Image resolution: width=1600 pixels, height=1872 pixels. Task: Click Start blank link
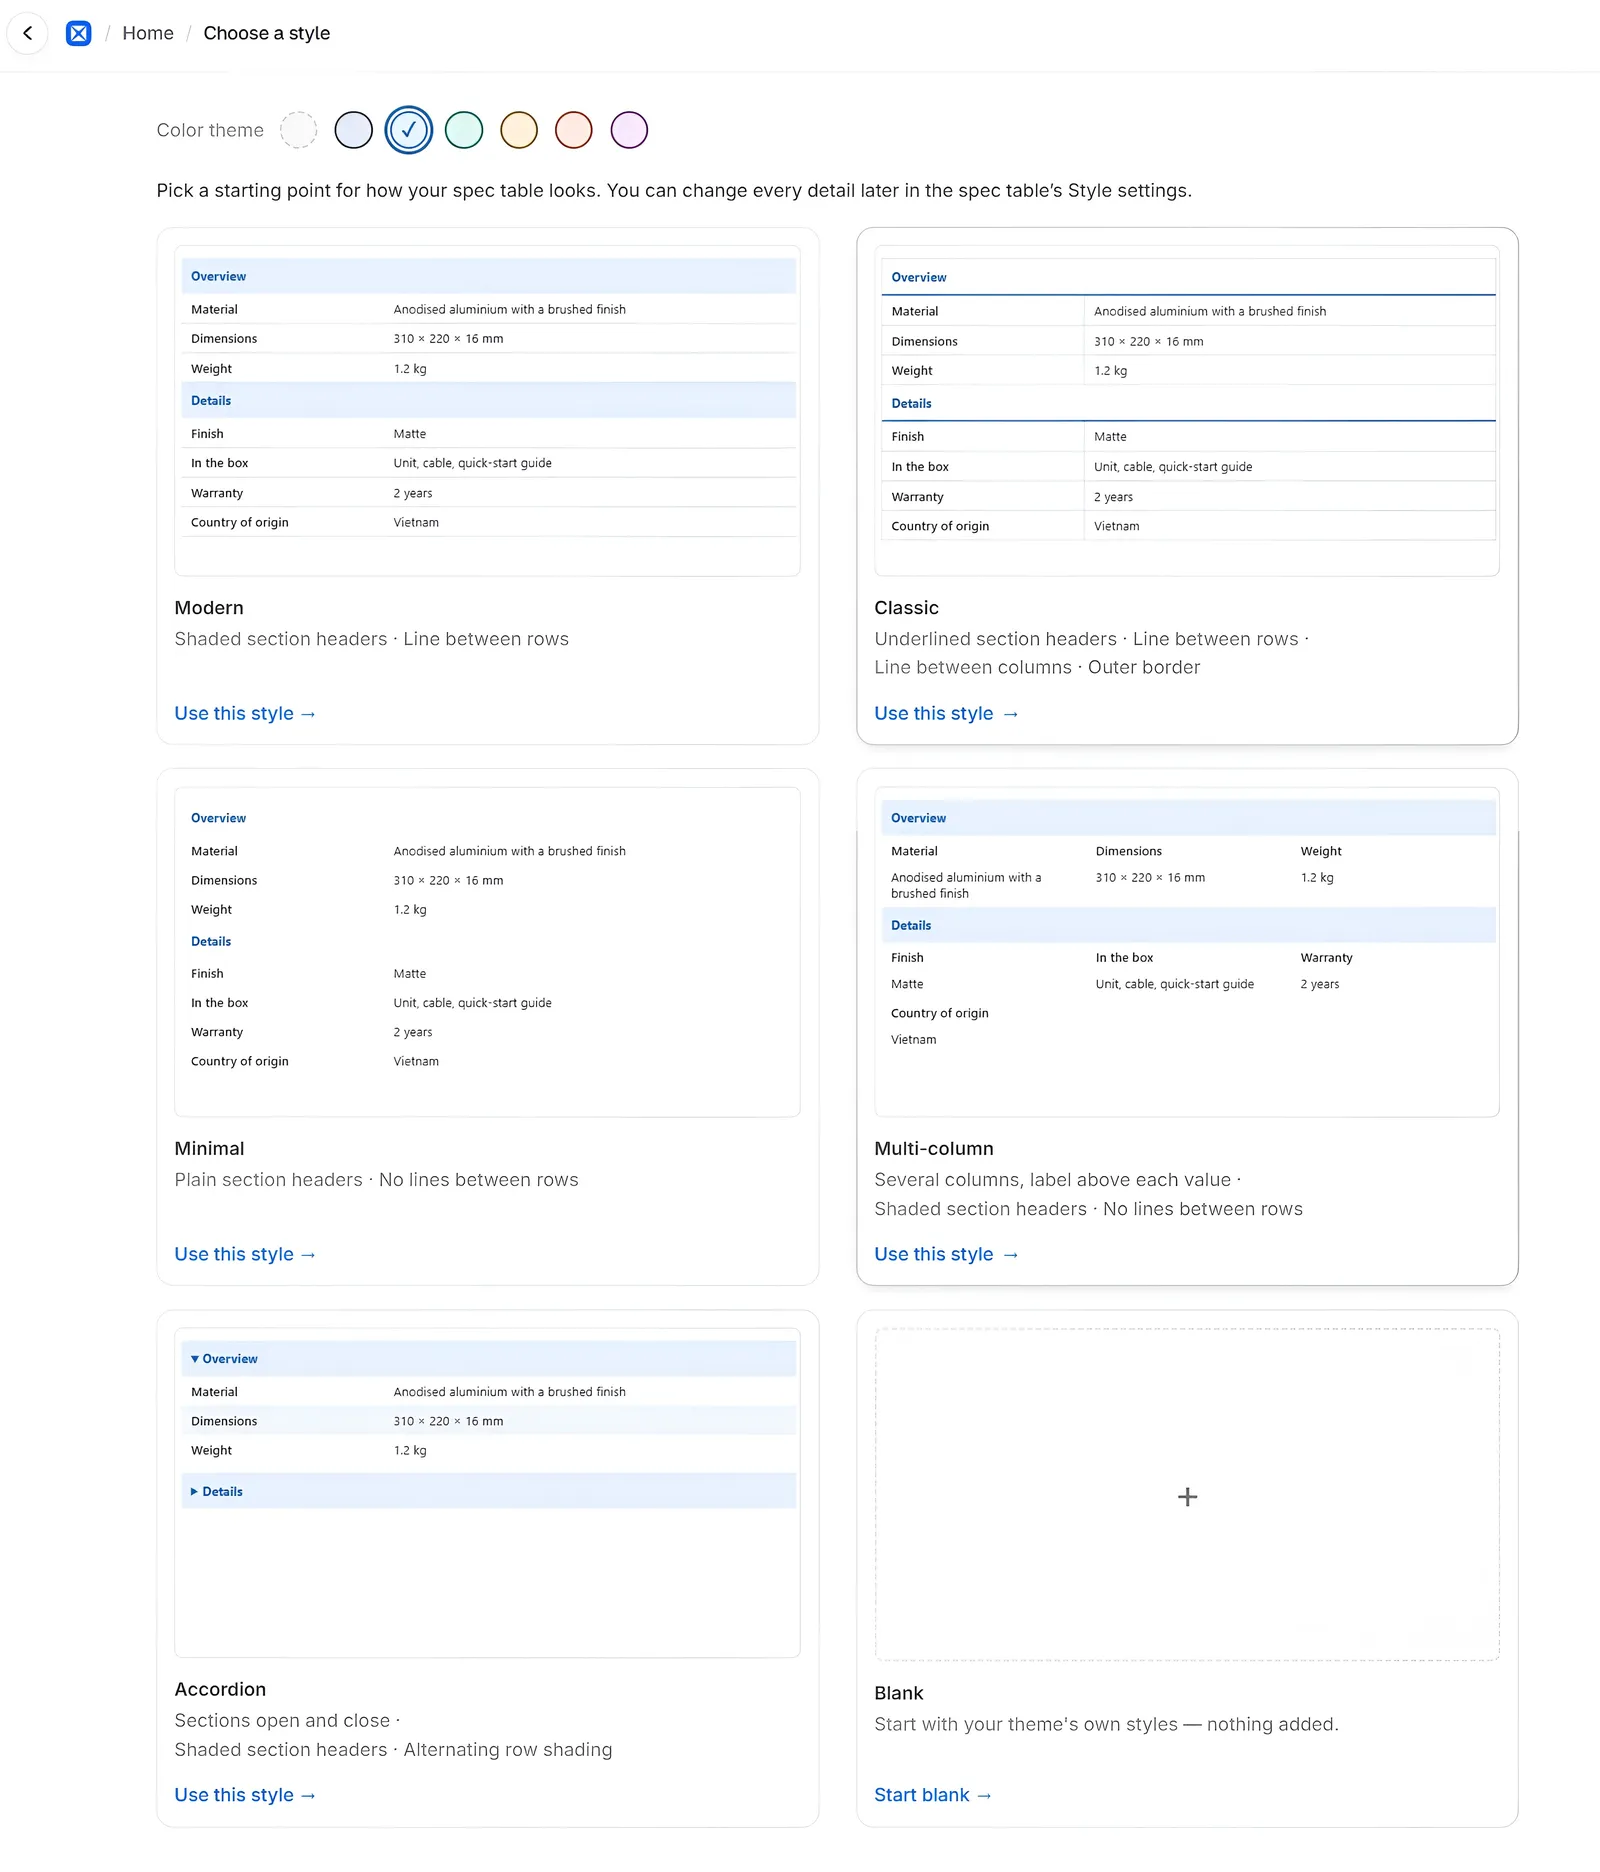coord(933,1795)
